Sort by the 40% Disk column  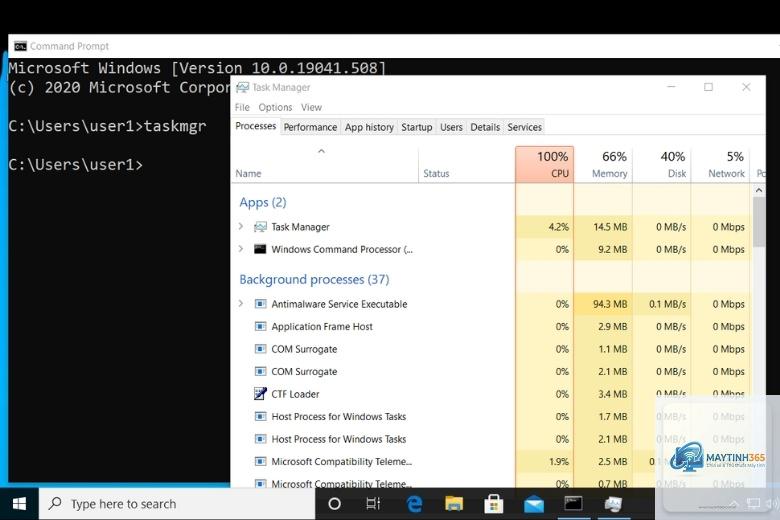point(662,164)
